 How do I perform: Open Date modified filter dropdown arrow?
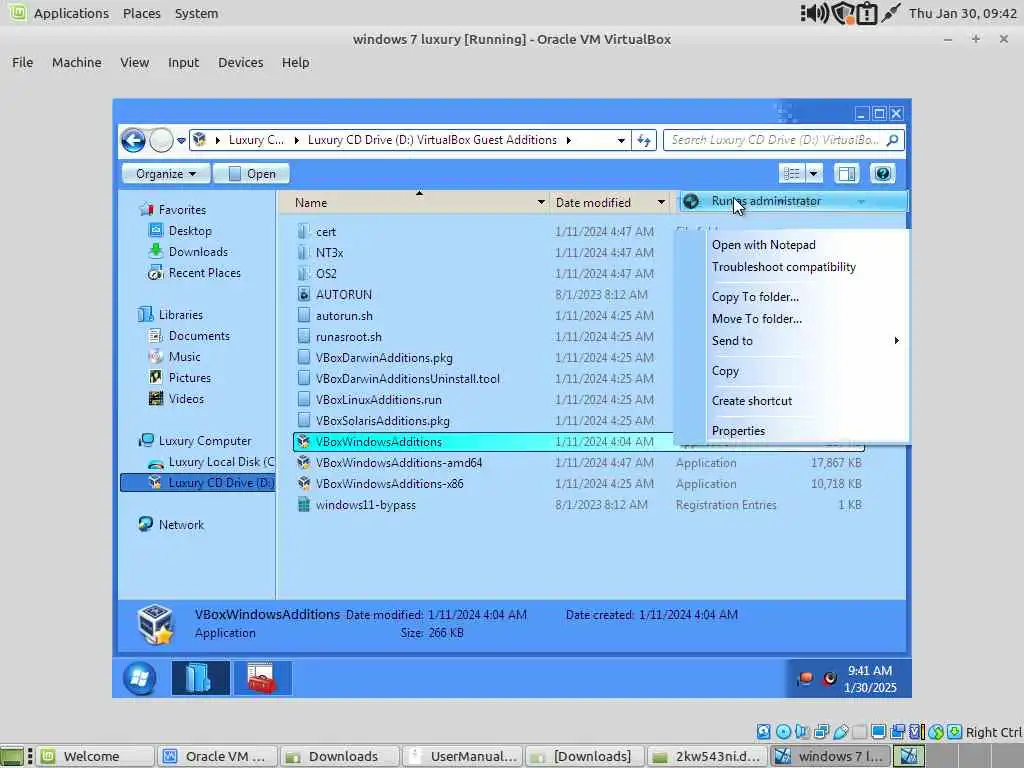[x=661, y=202]
